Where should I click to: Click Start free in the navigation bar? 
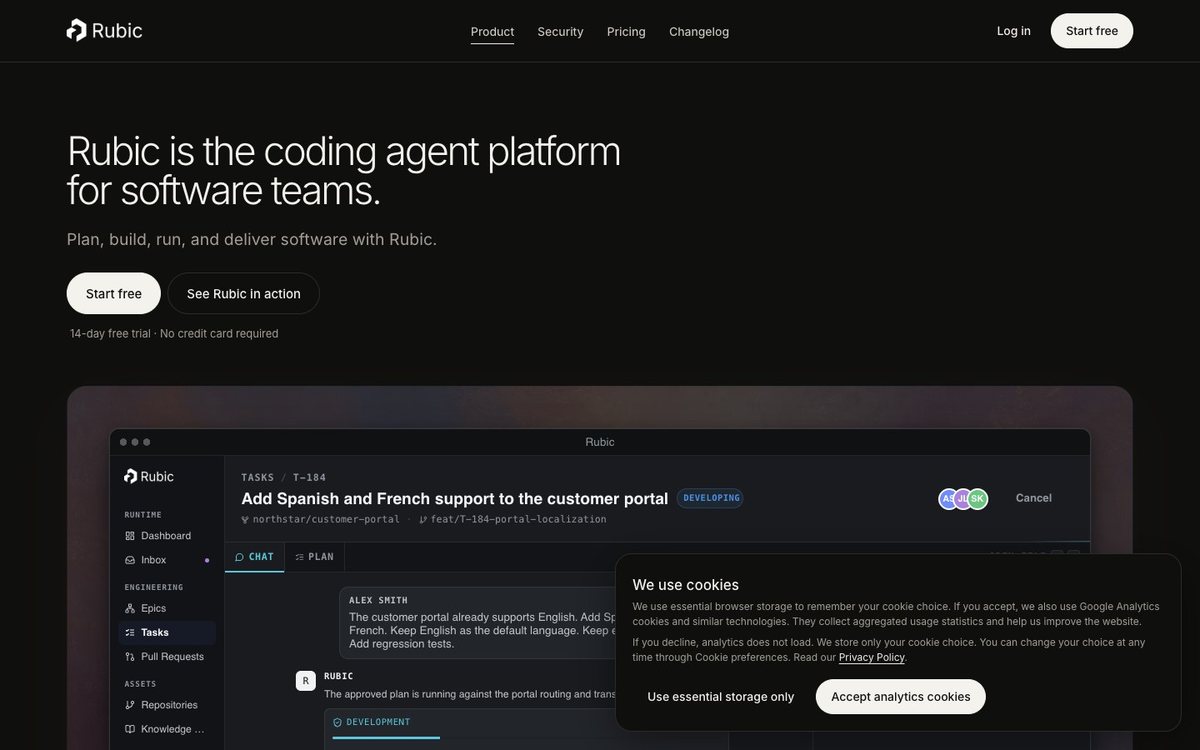tap(1092, 31)
